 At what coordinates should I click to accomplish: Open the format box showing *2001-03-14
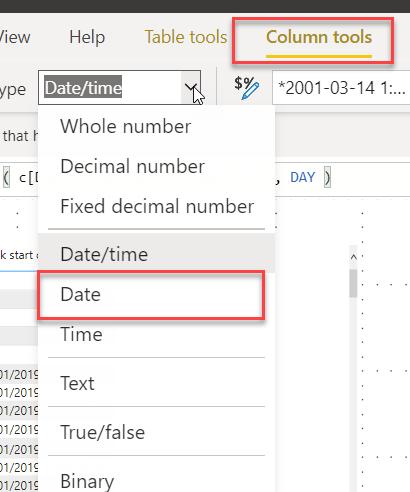(x=341, y=88)
